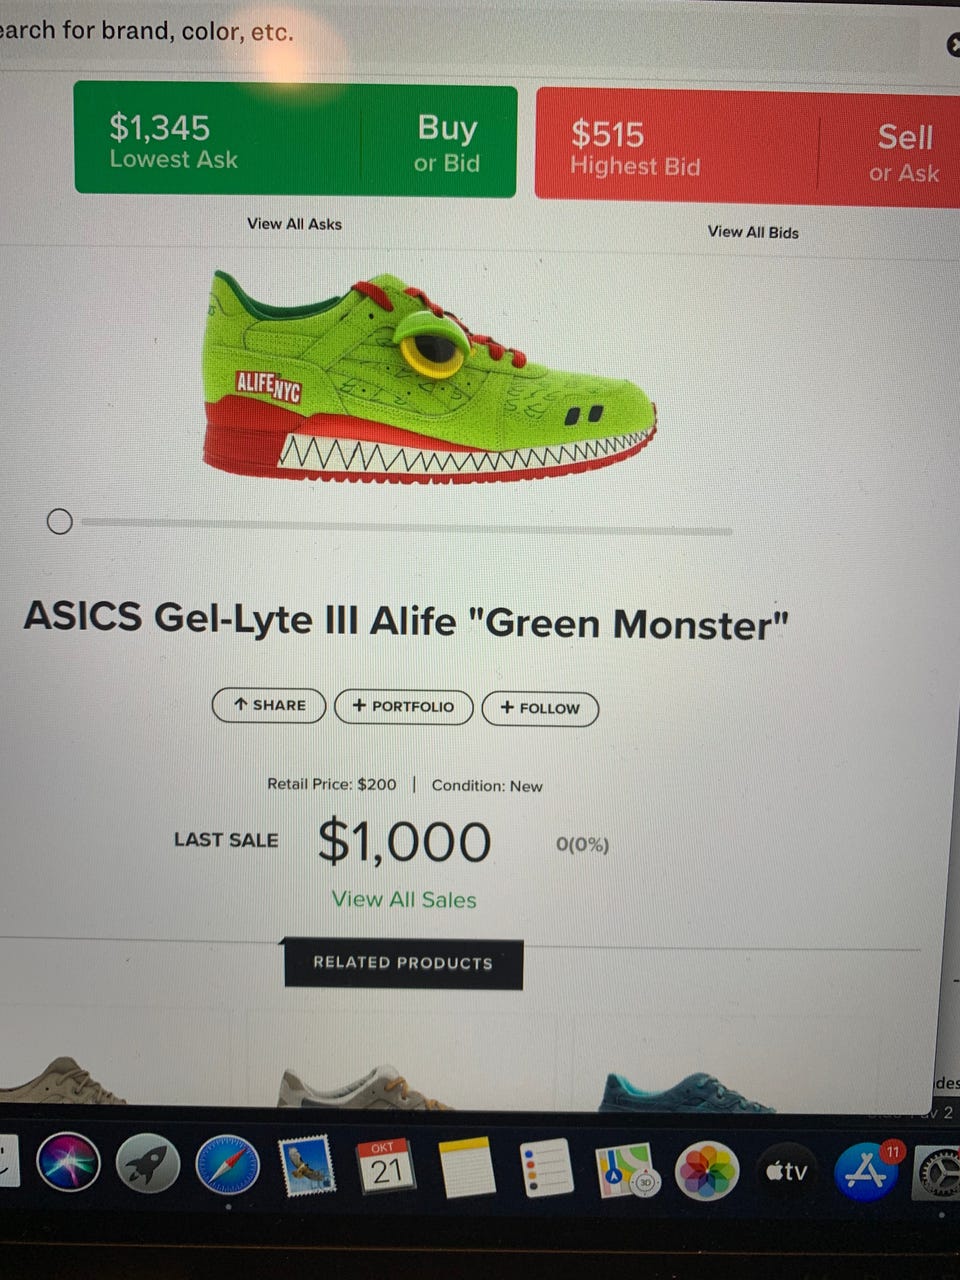Select the Related Products tab
960x1280 pixels.
pos(403,963)
